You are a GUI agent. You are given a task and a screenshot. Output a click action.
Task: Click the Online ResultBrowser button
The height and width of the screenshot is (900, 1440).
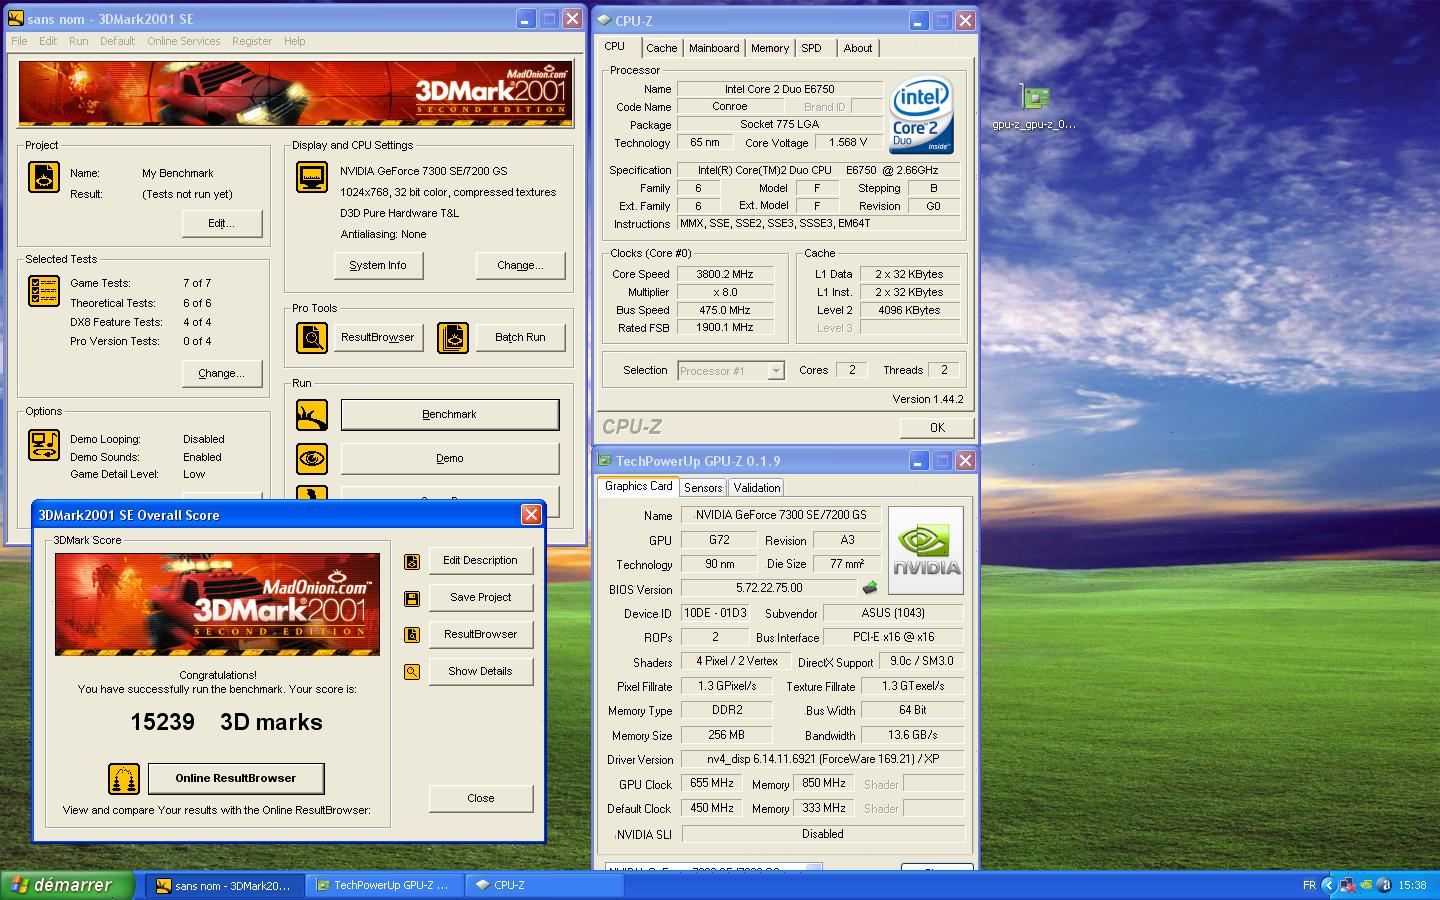coord(236,778)
